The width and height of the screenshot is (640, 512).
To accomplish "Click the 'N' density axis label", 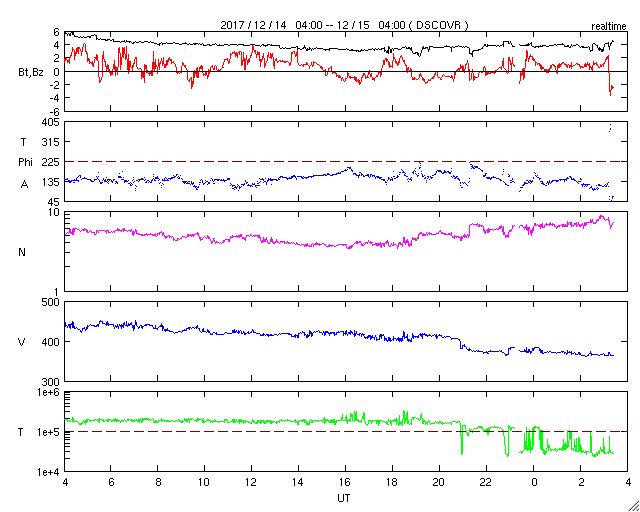I will coord(22,252).
